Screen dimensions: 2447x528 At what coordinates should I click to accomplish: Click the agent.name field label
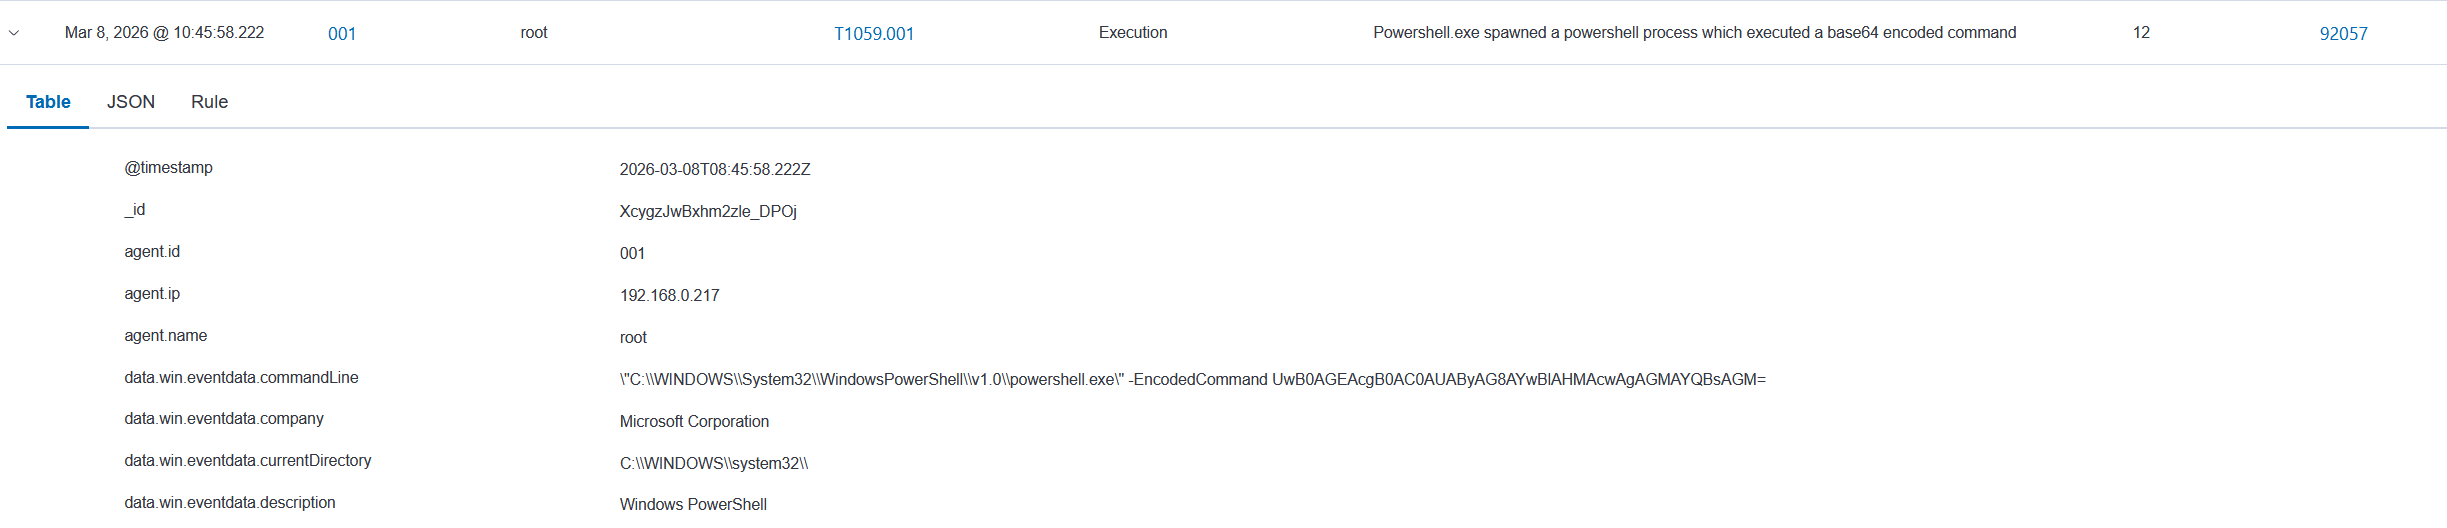(x=165, y=336)
